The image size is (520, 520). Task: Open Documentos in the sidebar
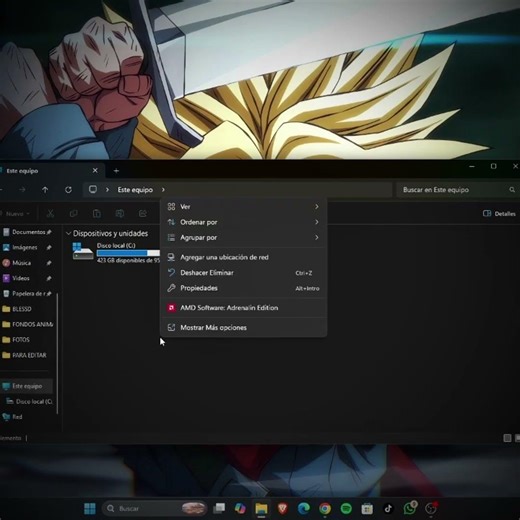(x=27, y=232)
